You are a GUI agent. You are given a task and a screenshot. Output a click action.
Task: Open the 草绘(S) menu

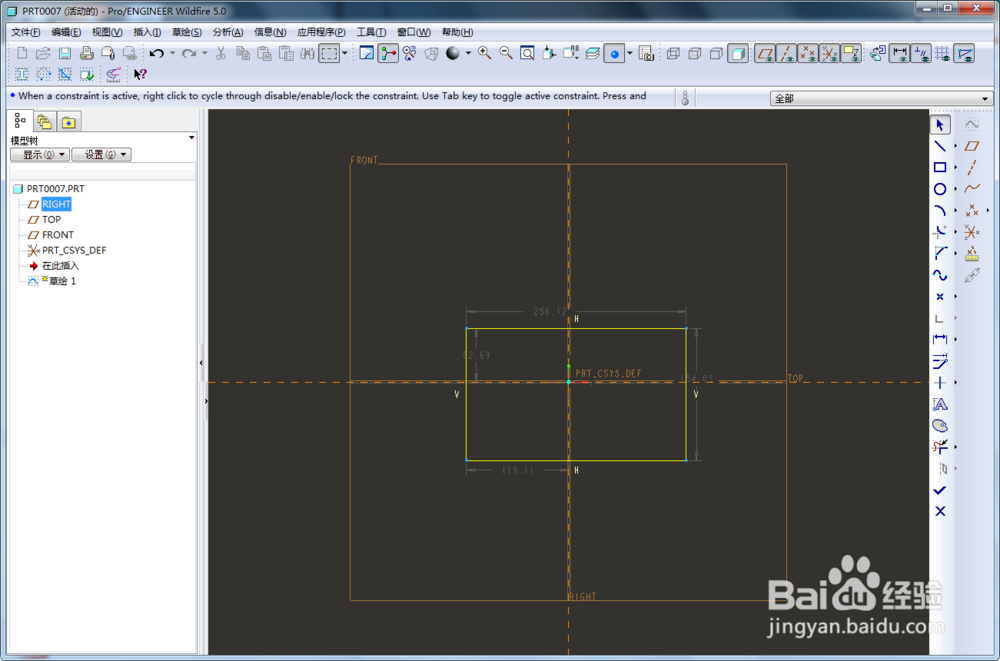click(187, 32)
